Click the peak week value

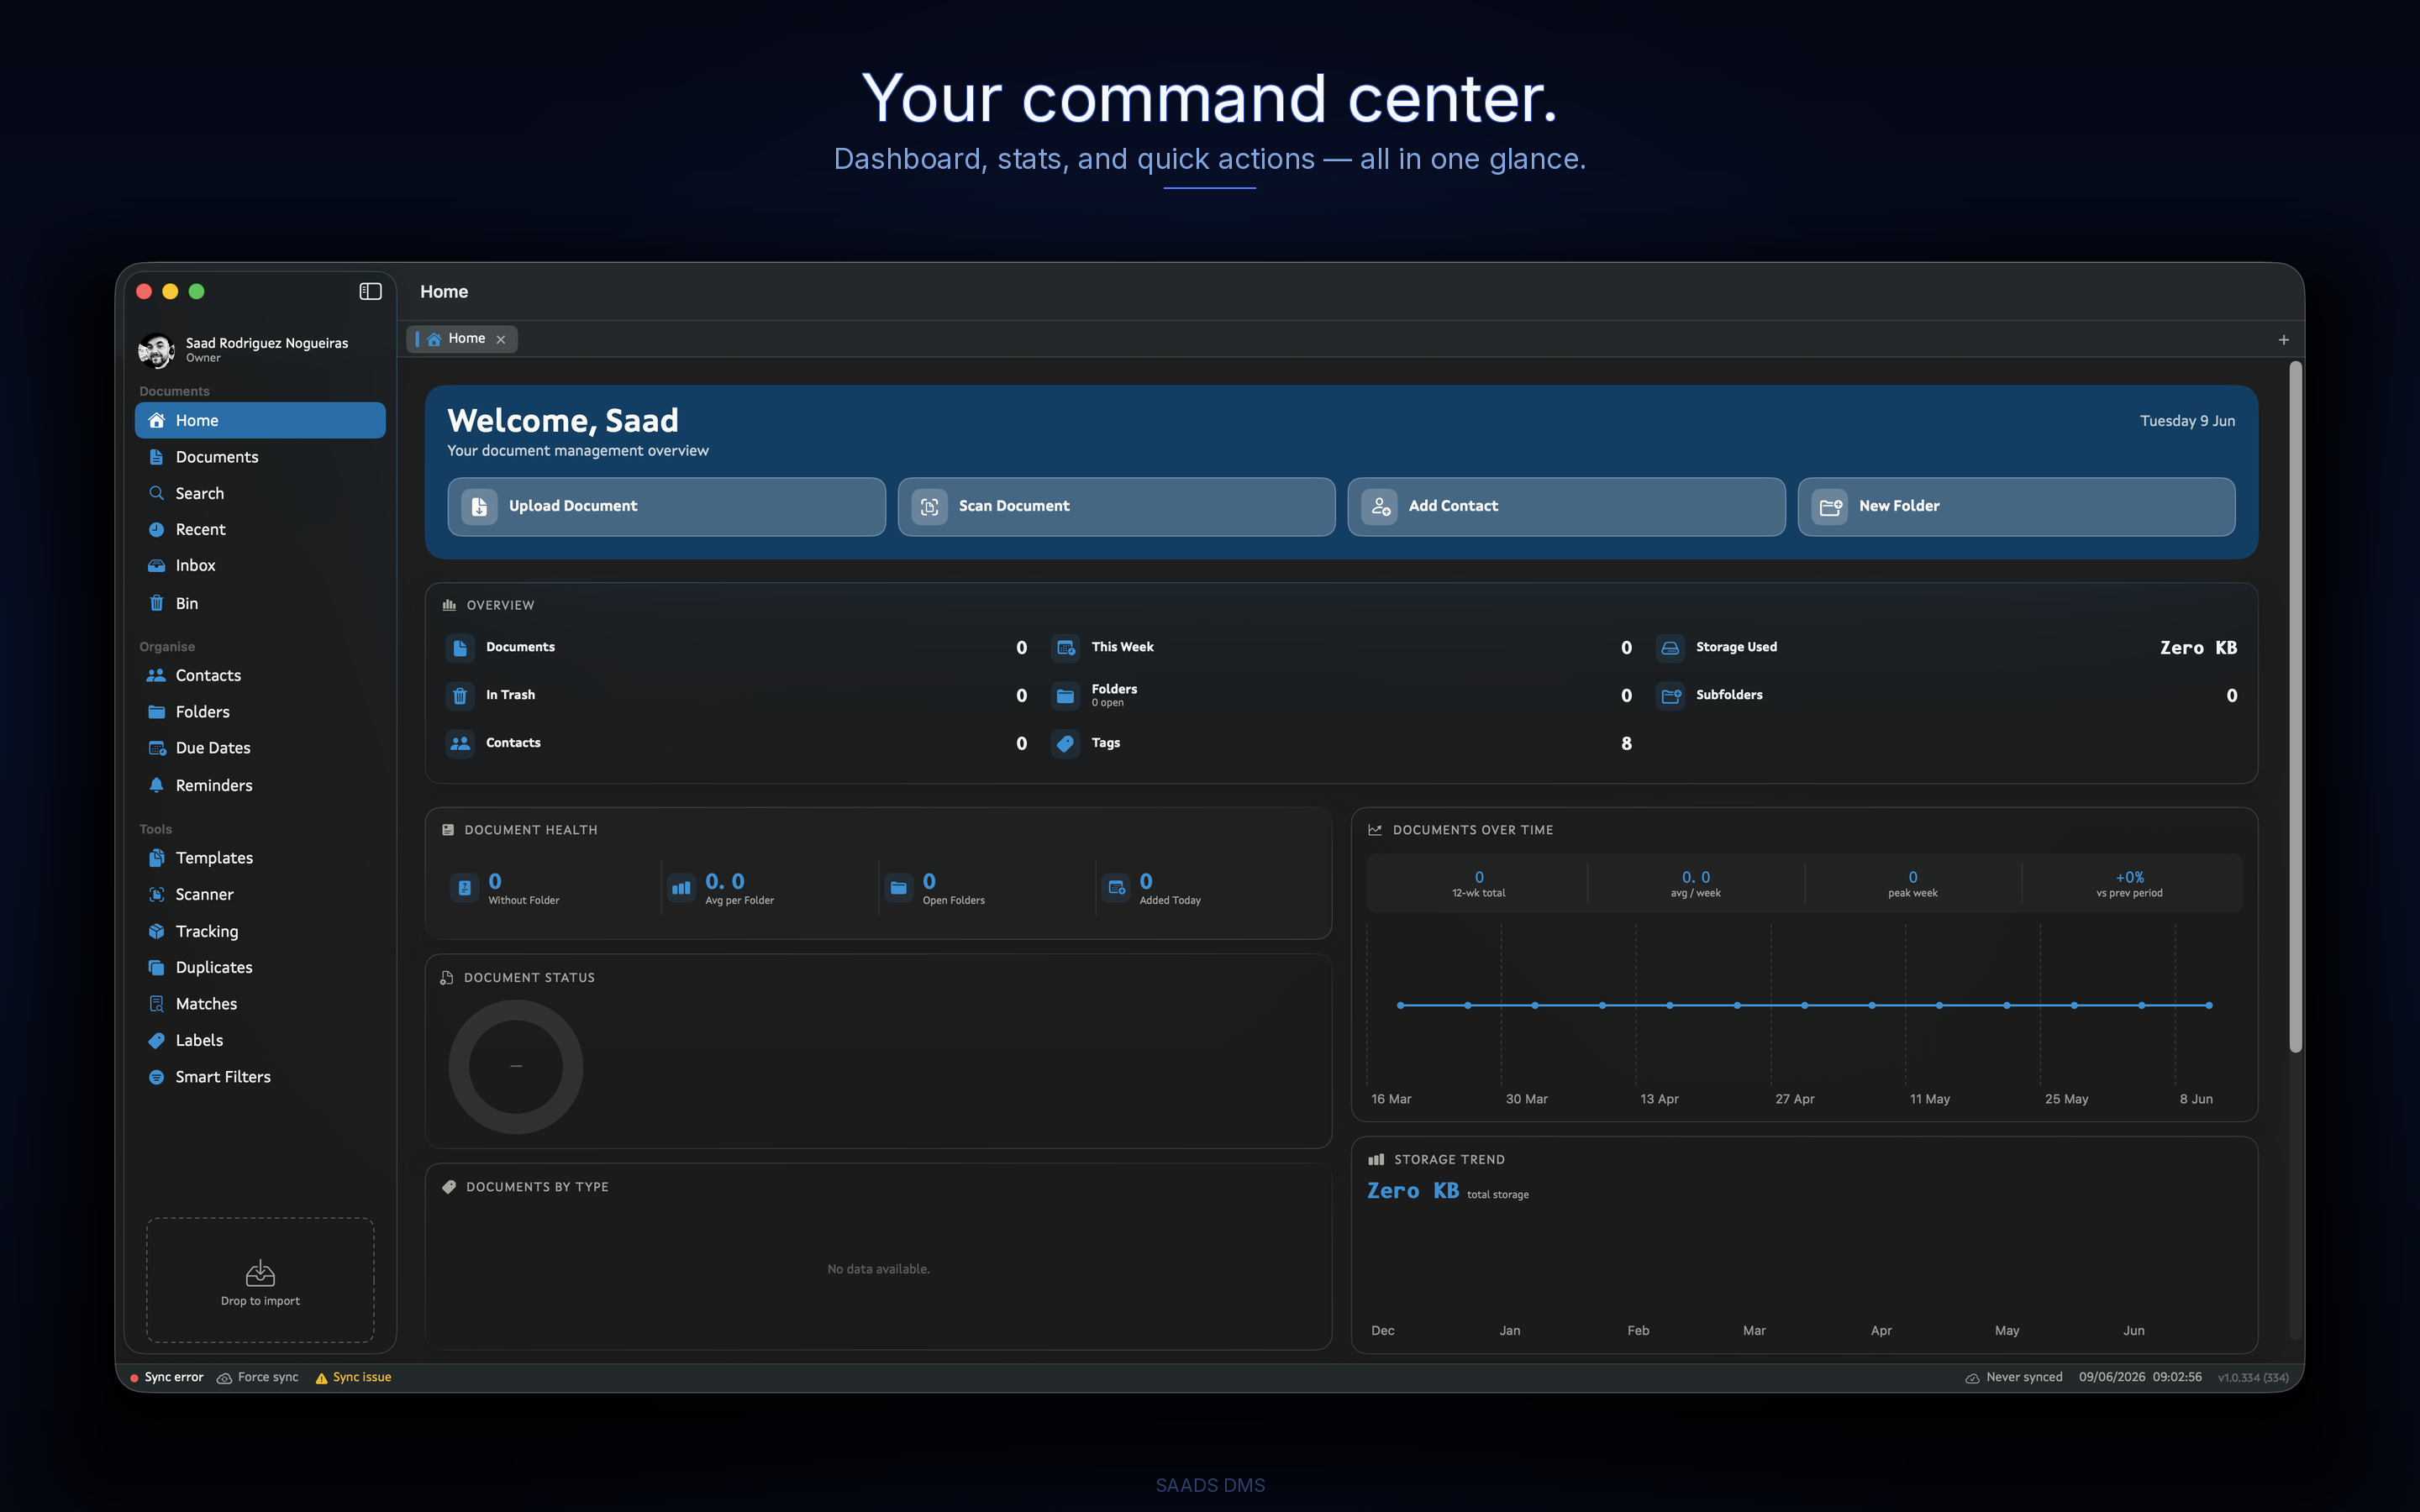1912,877
